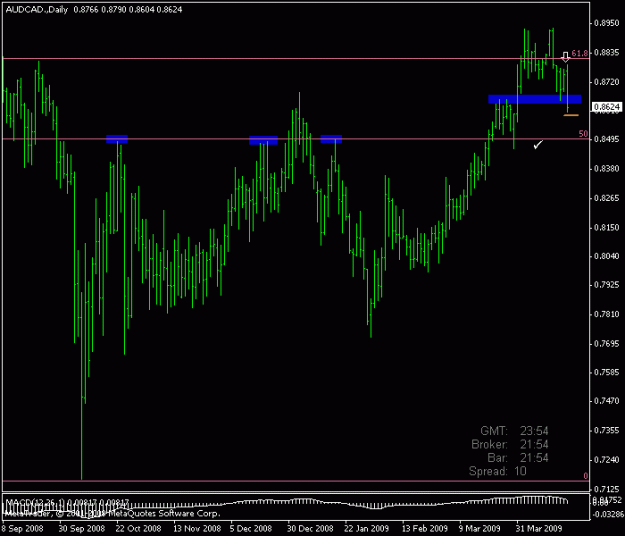Click the Broker 21:54 time readout

tap(510, 444)
